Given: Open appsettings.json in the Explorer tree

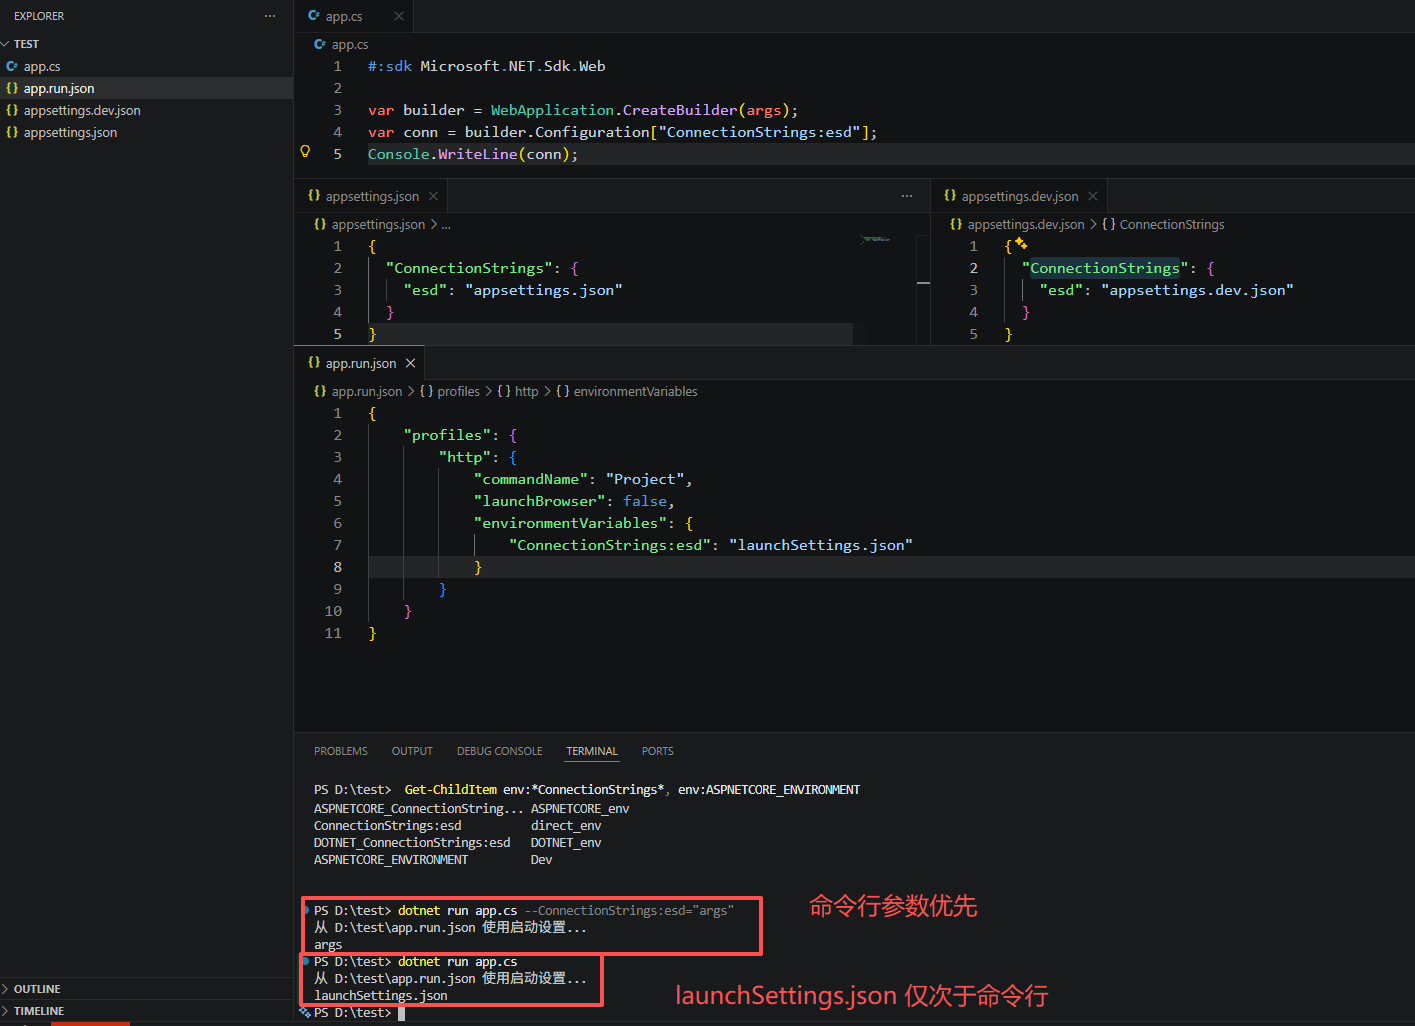Looking at the screenshot, I should pos(70,132).
